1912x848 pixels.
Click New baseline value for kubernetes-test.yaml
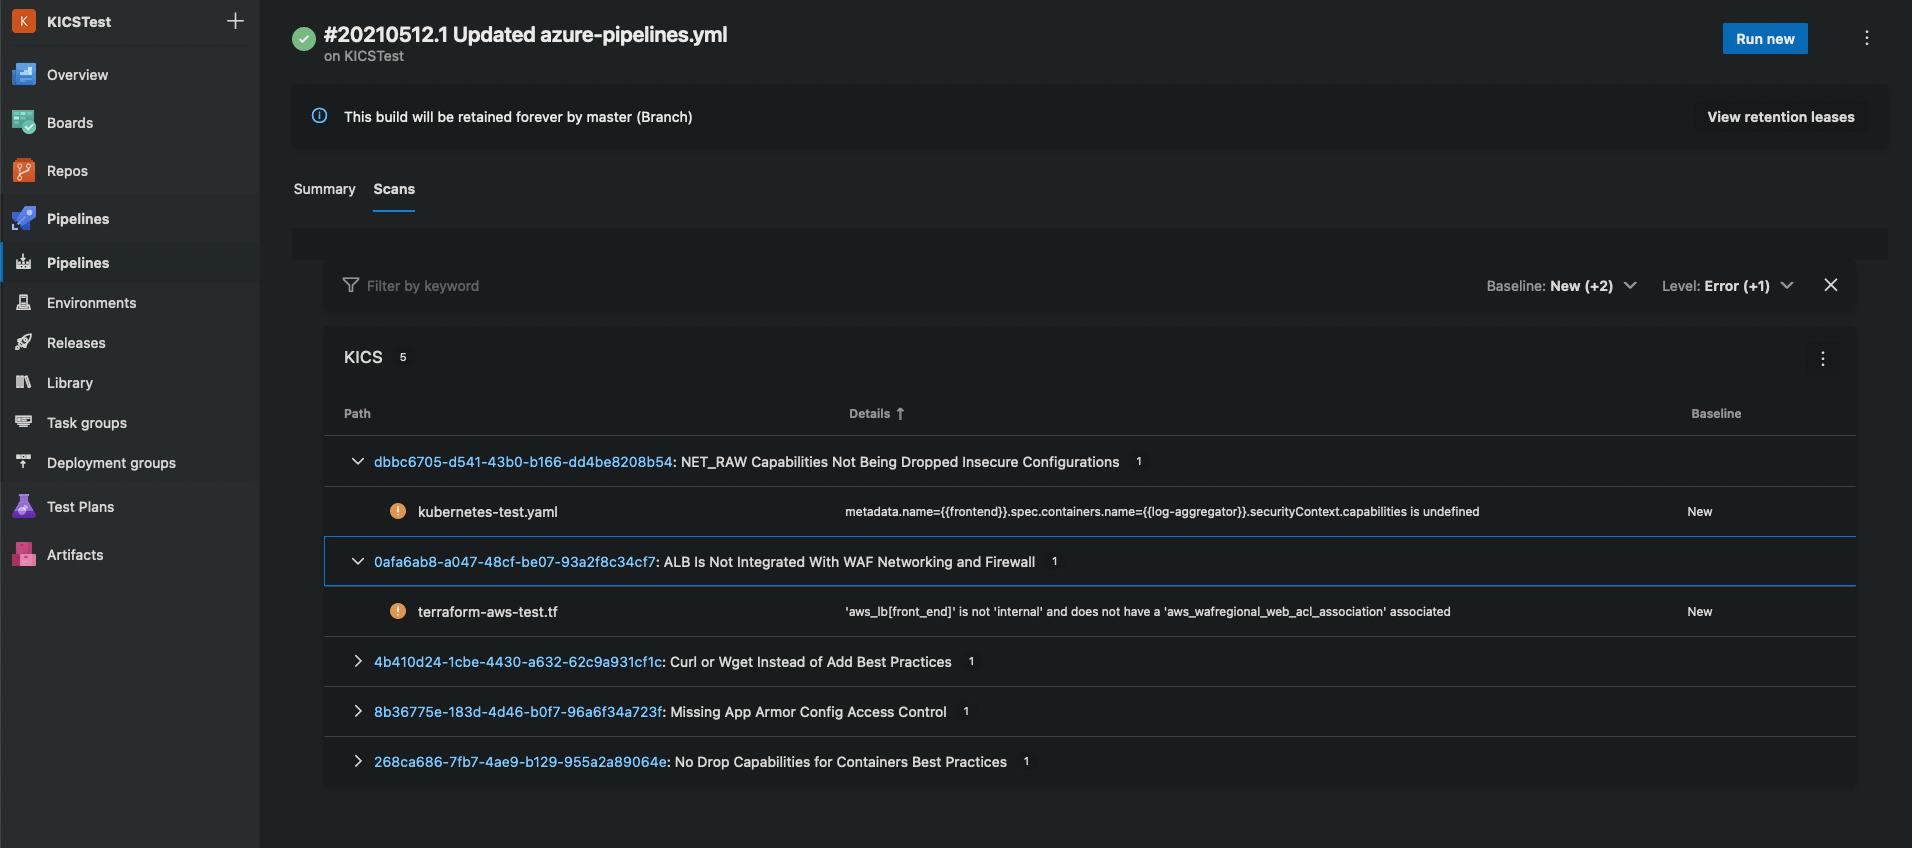[1699, 512]
